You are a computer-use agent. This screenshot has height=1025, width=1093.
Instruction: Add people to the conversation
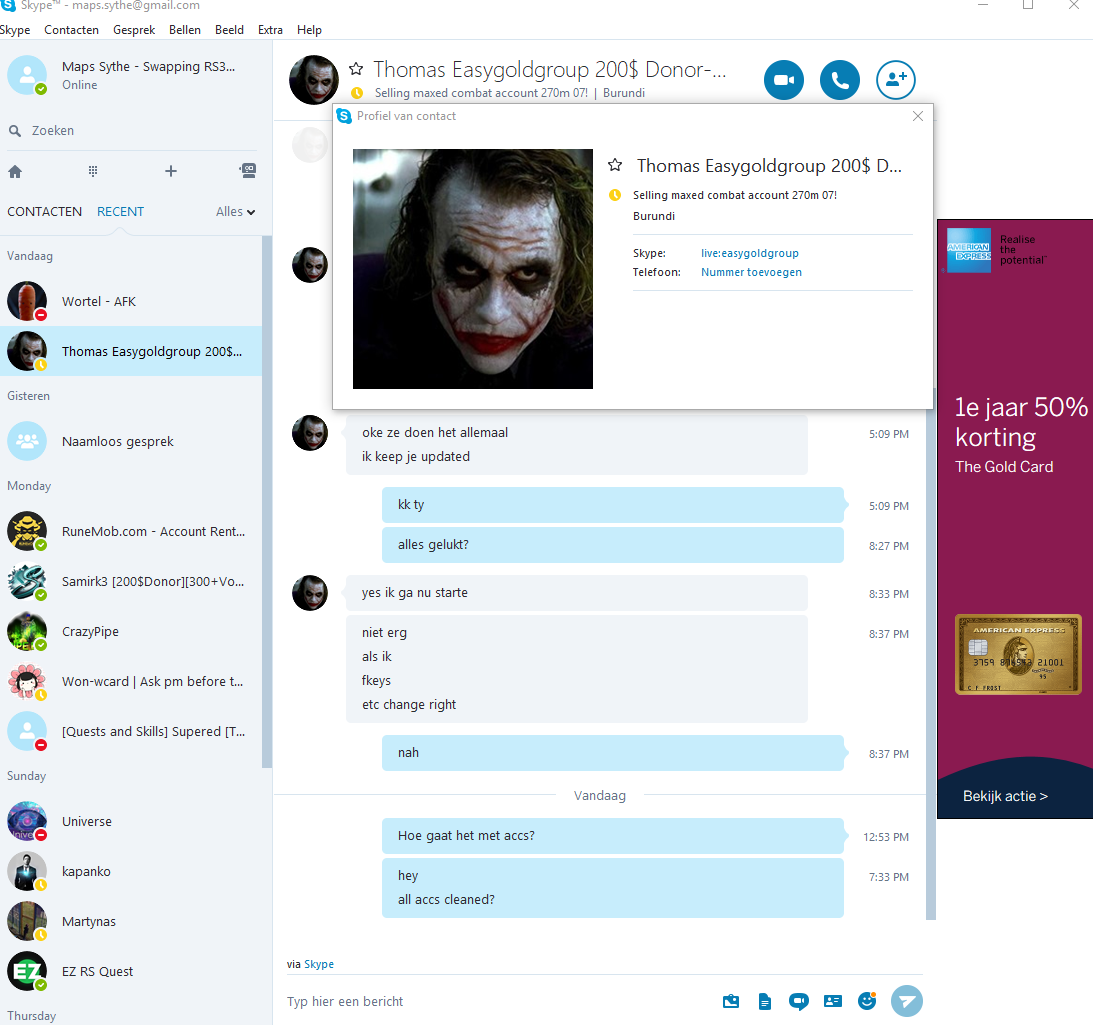[895, 80]
